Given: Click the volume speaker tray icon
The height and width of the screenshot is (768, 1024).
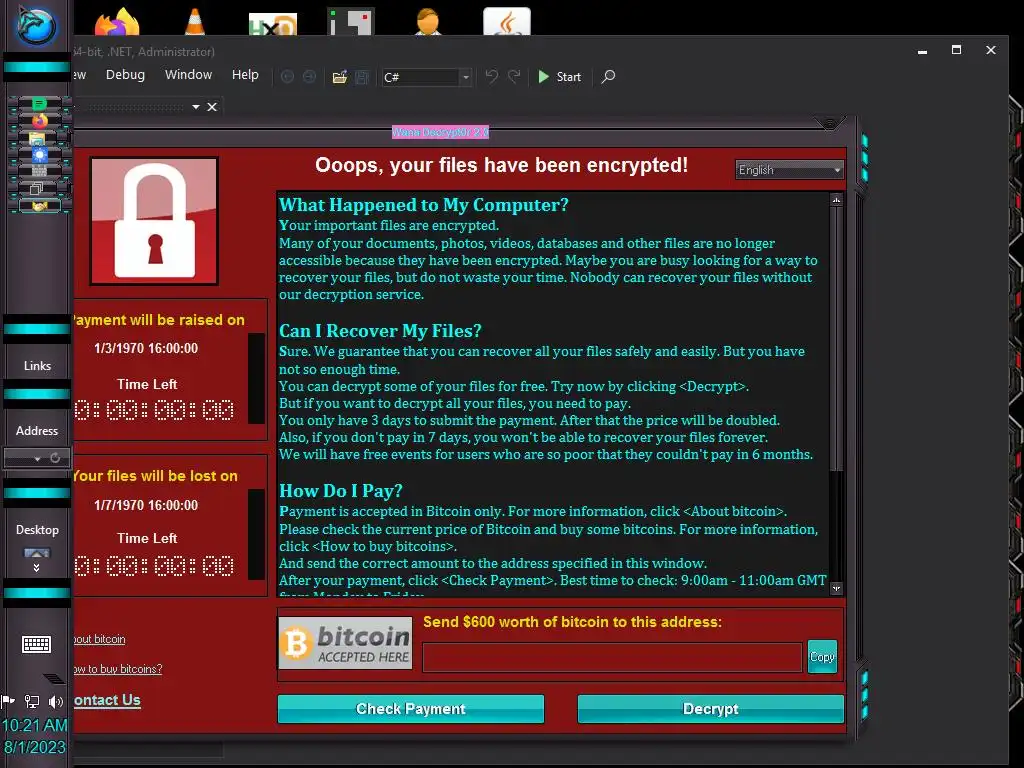Looking at the screenshot, I should pyautogui.click(x=56, y=701).
